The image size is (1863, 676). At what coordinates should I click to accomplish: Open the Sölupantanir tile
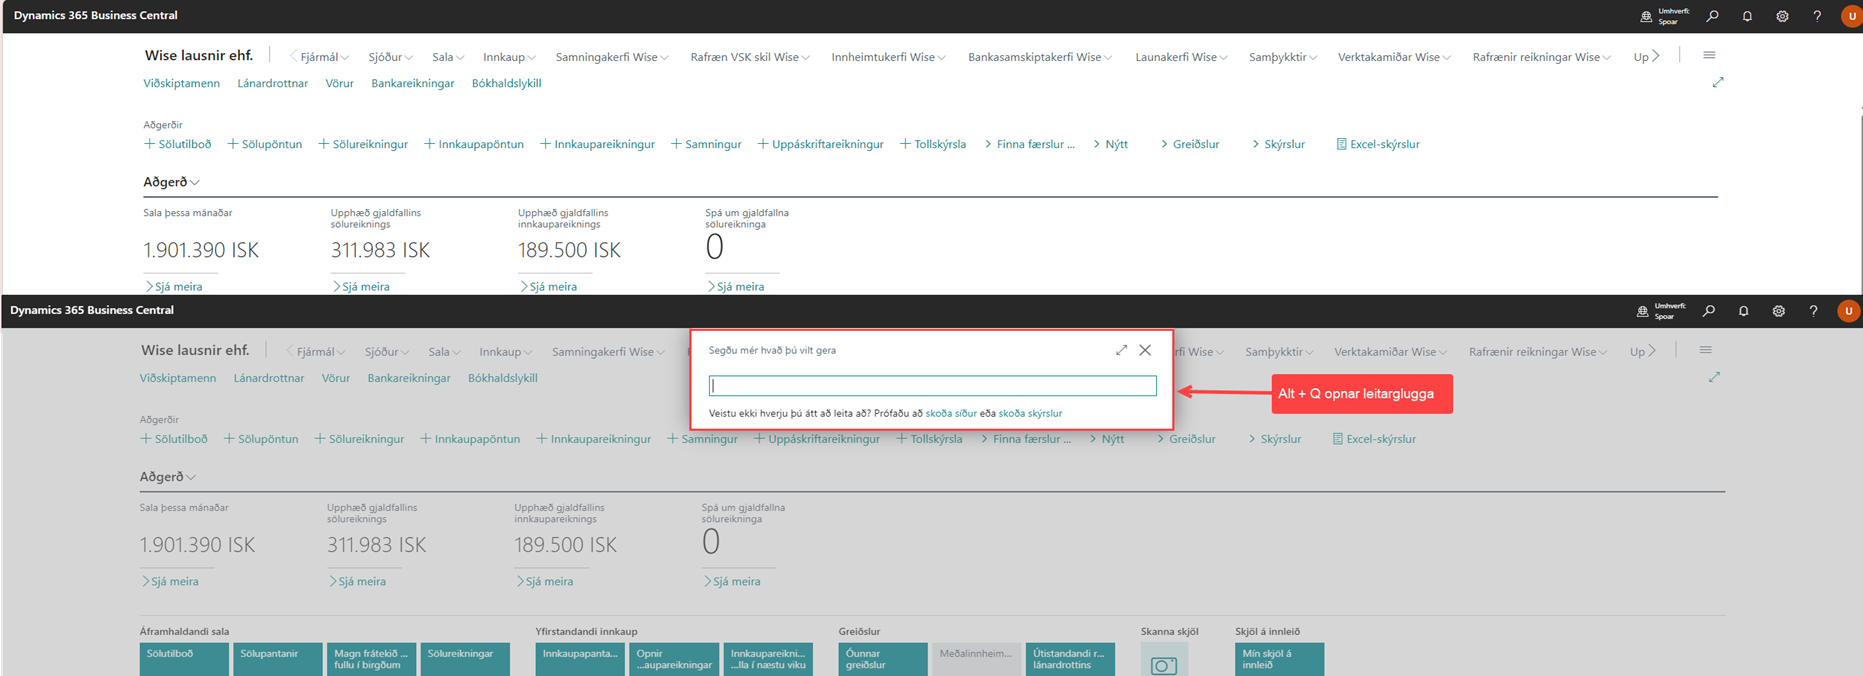(277, 658)
